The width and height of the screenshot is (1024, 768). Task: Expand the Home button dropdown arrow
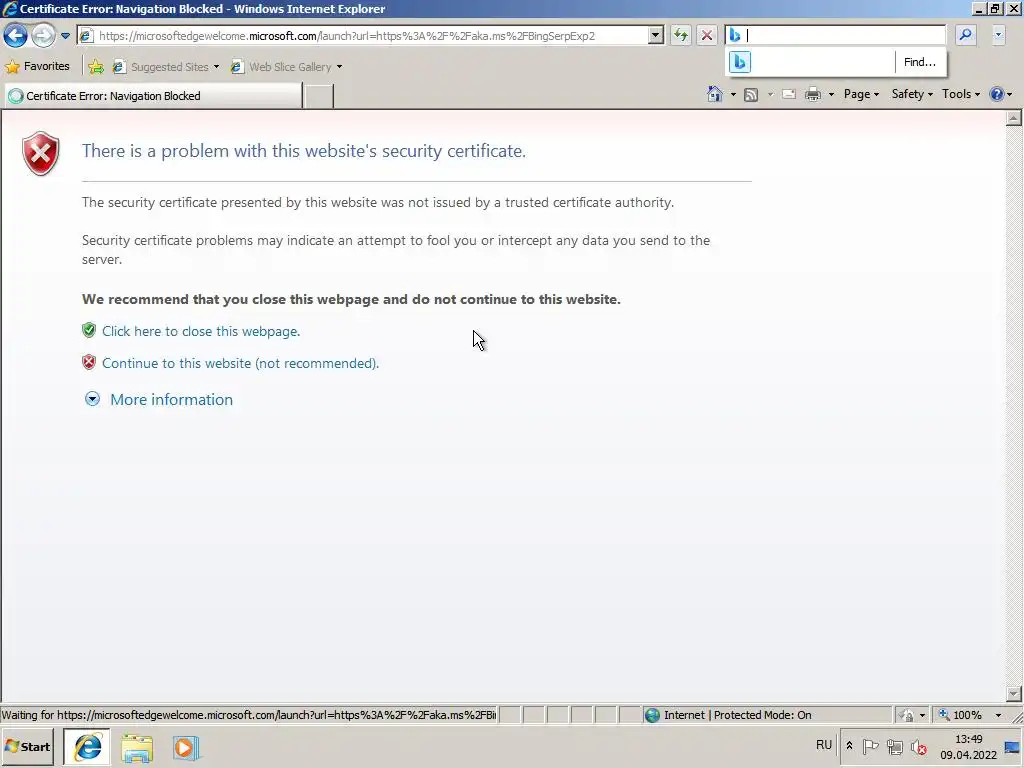[733, 95]
